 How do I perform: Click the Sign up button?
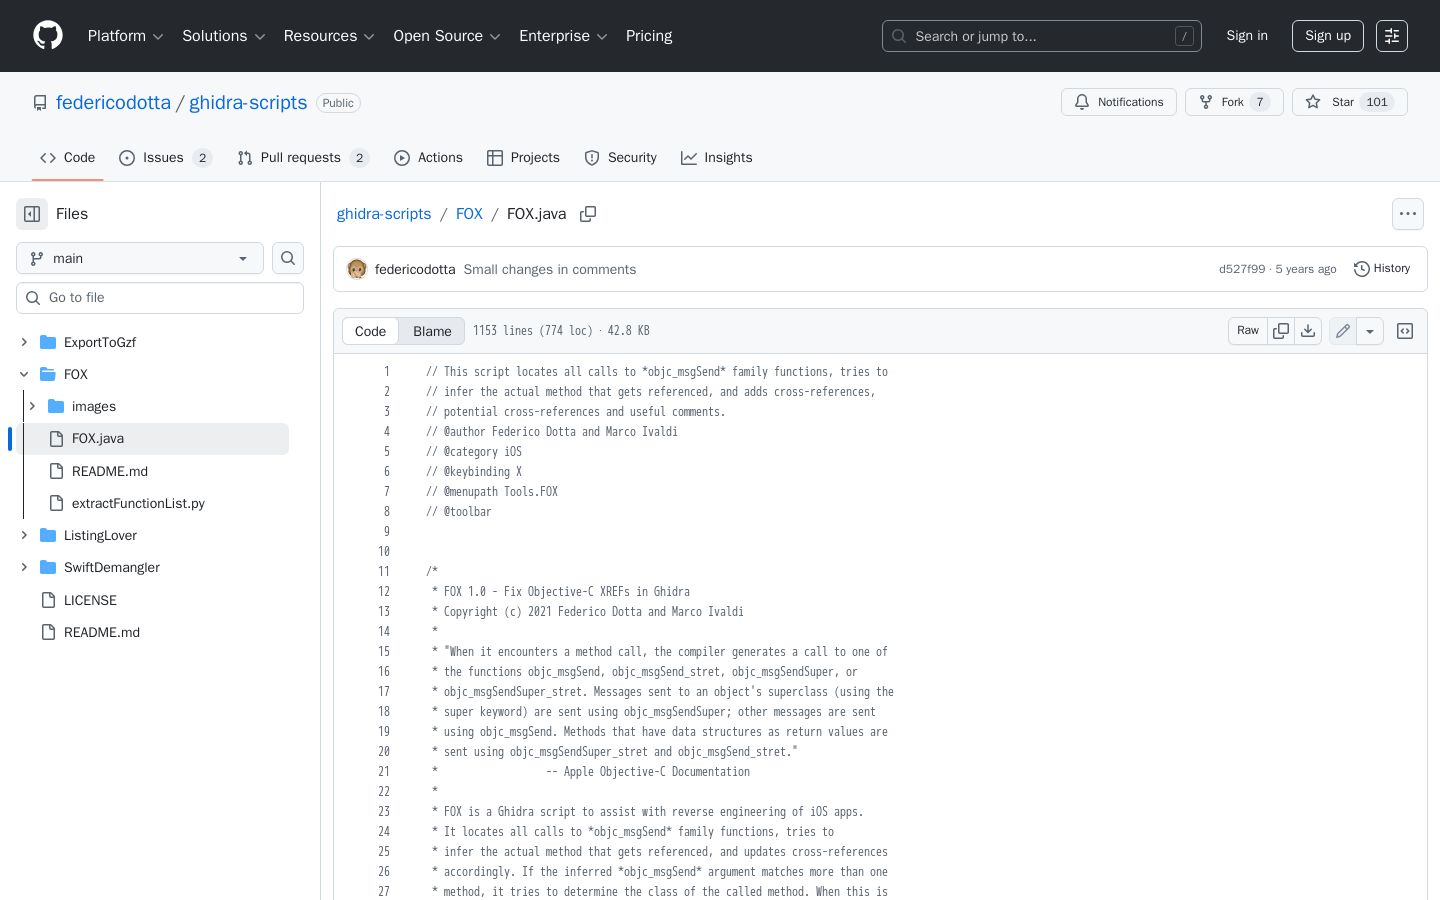click(1328, 36)
